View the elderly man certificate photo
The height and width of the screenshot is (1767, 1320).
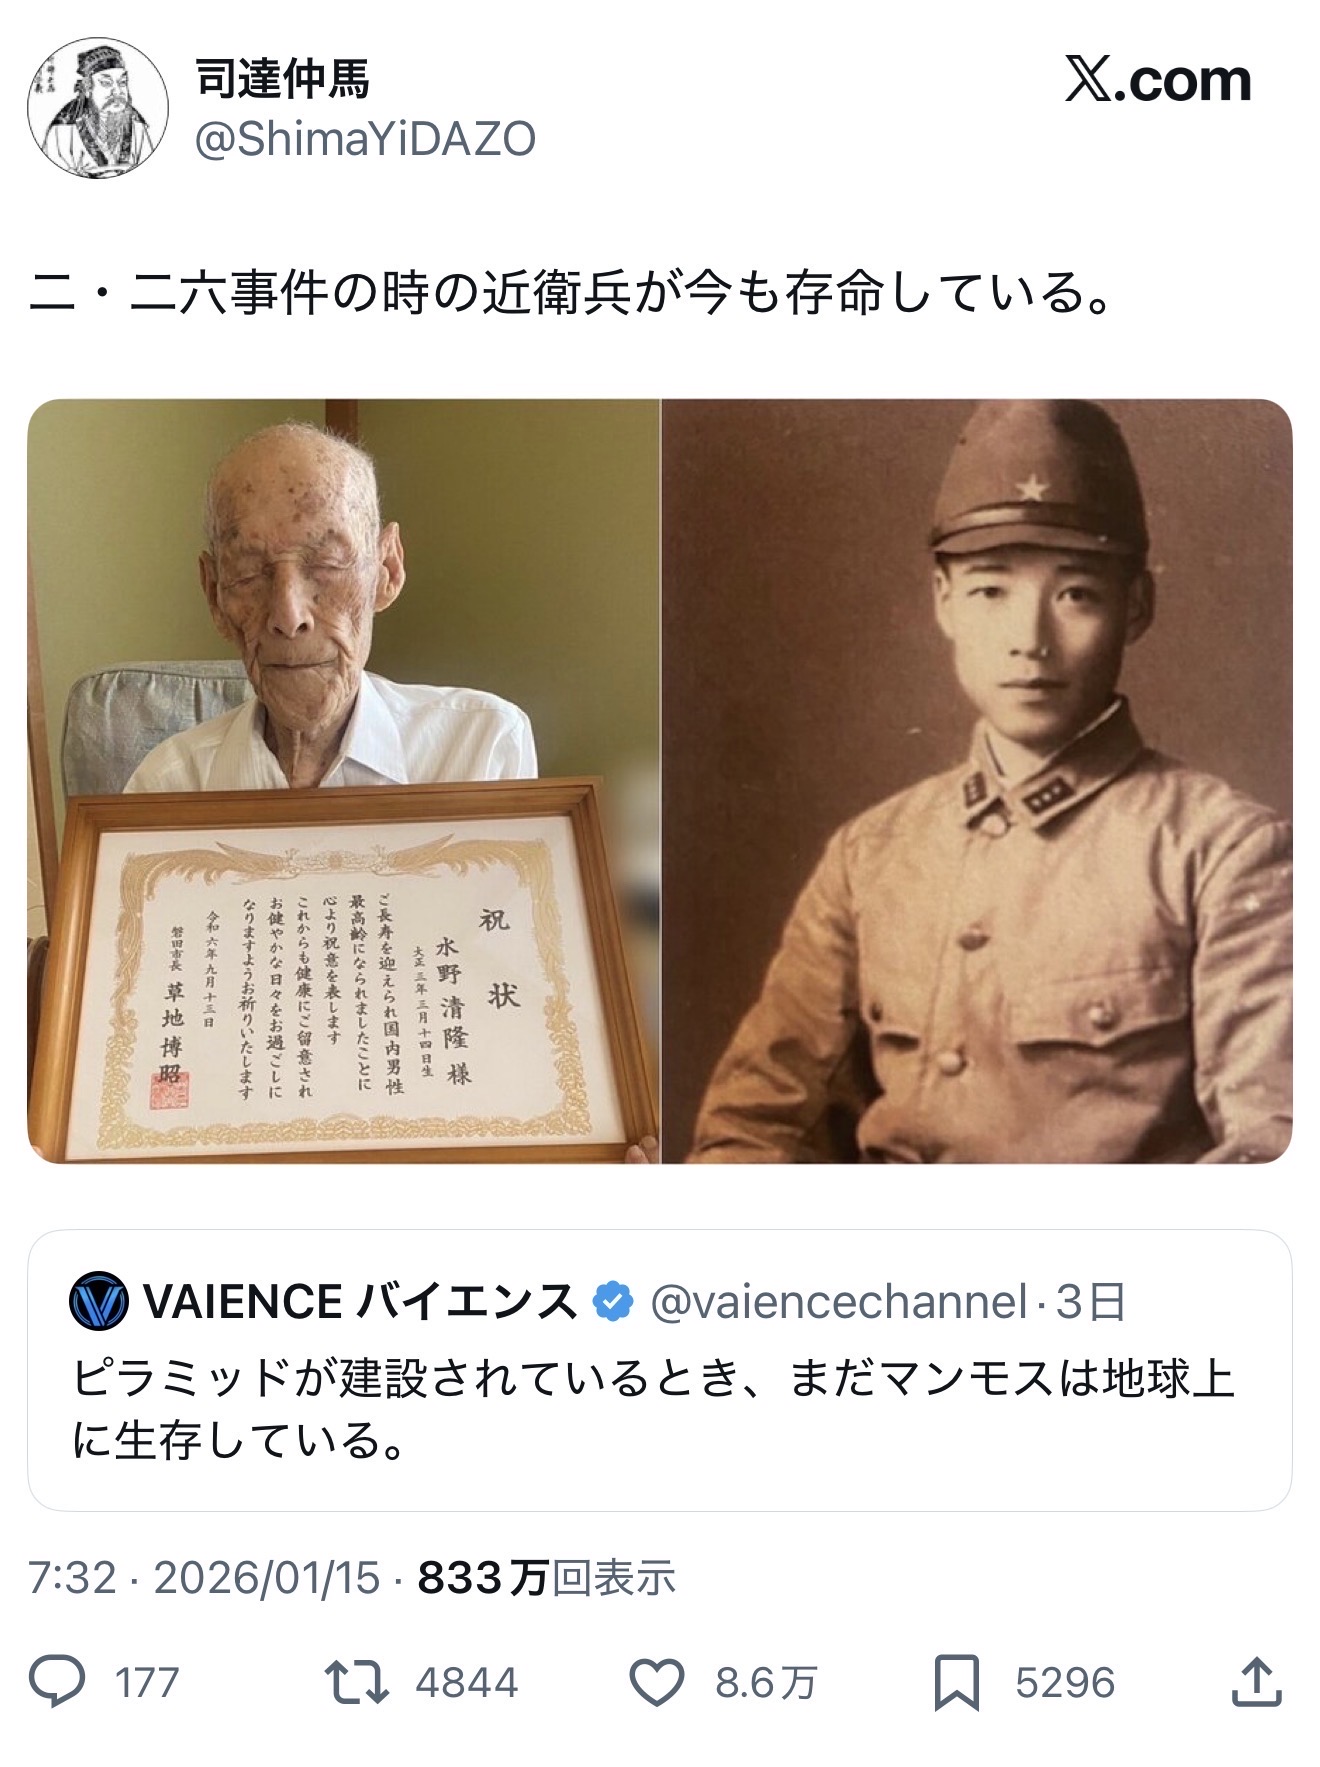[x=343, y=781]
